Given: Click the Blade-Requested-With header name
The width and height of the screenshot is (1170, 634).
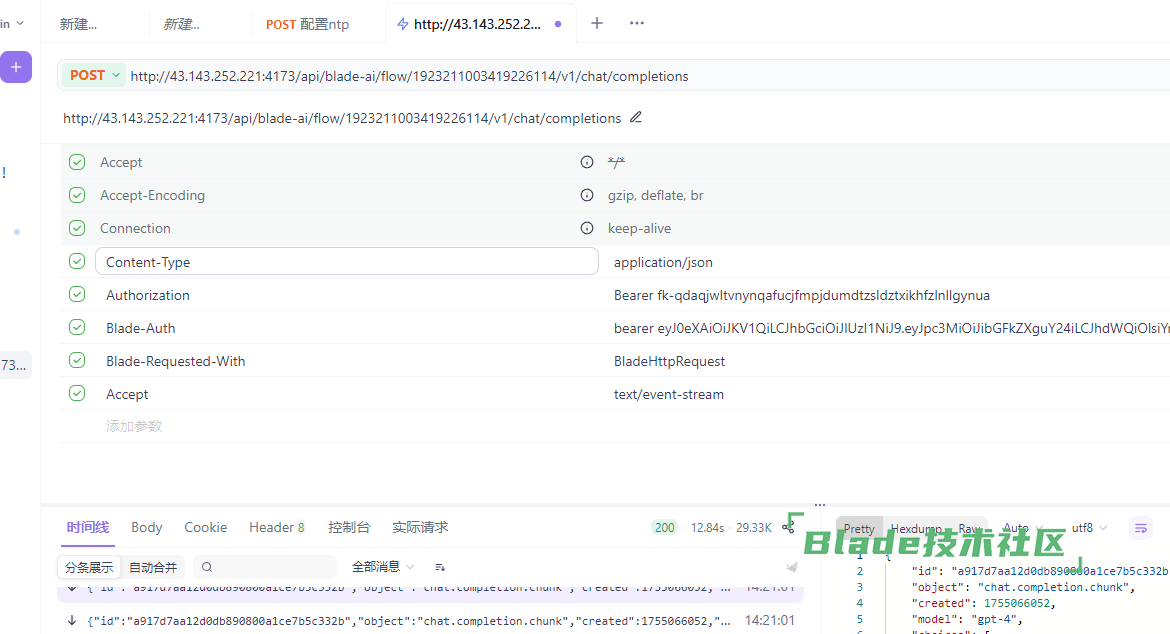Looking at the screenshot, I should [175, 361].
